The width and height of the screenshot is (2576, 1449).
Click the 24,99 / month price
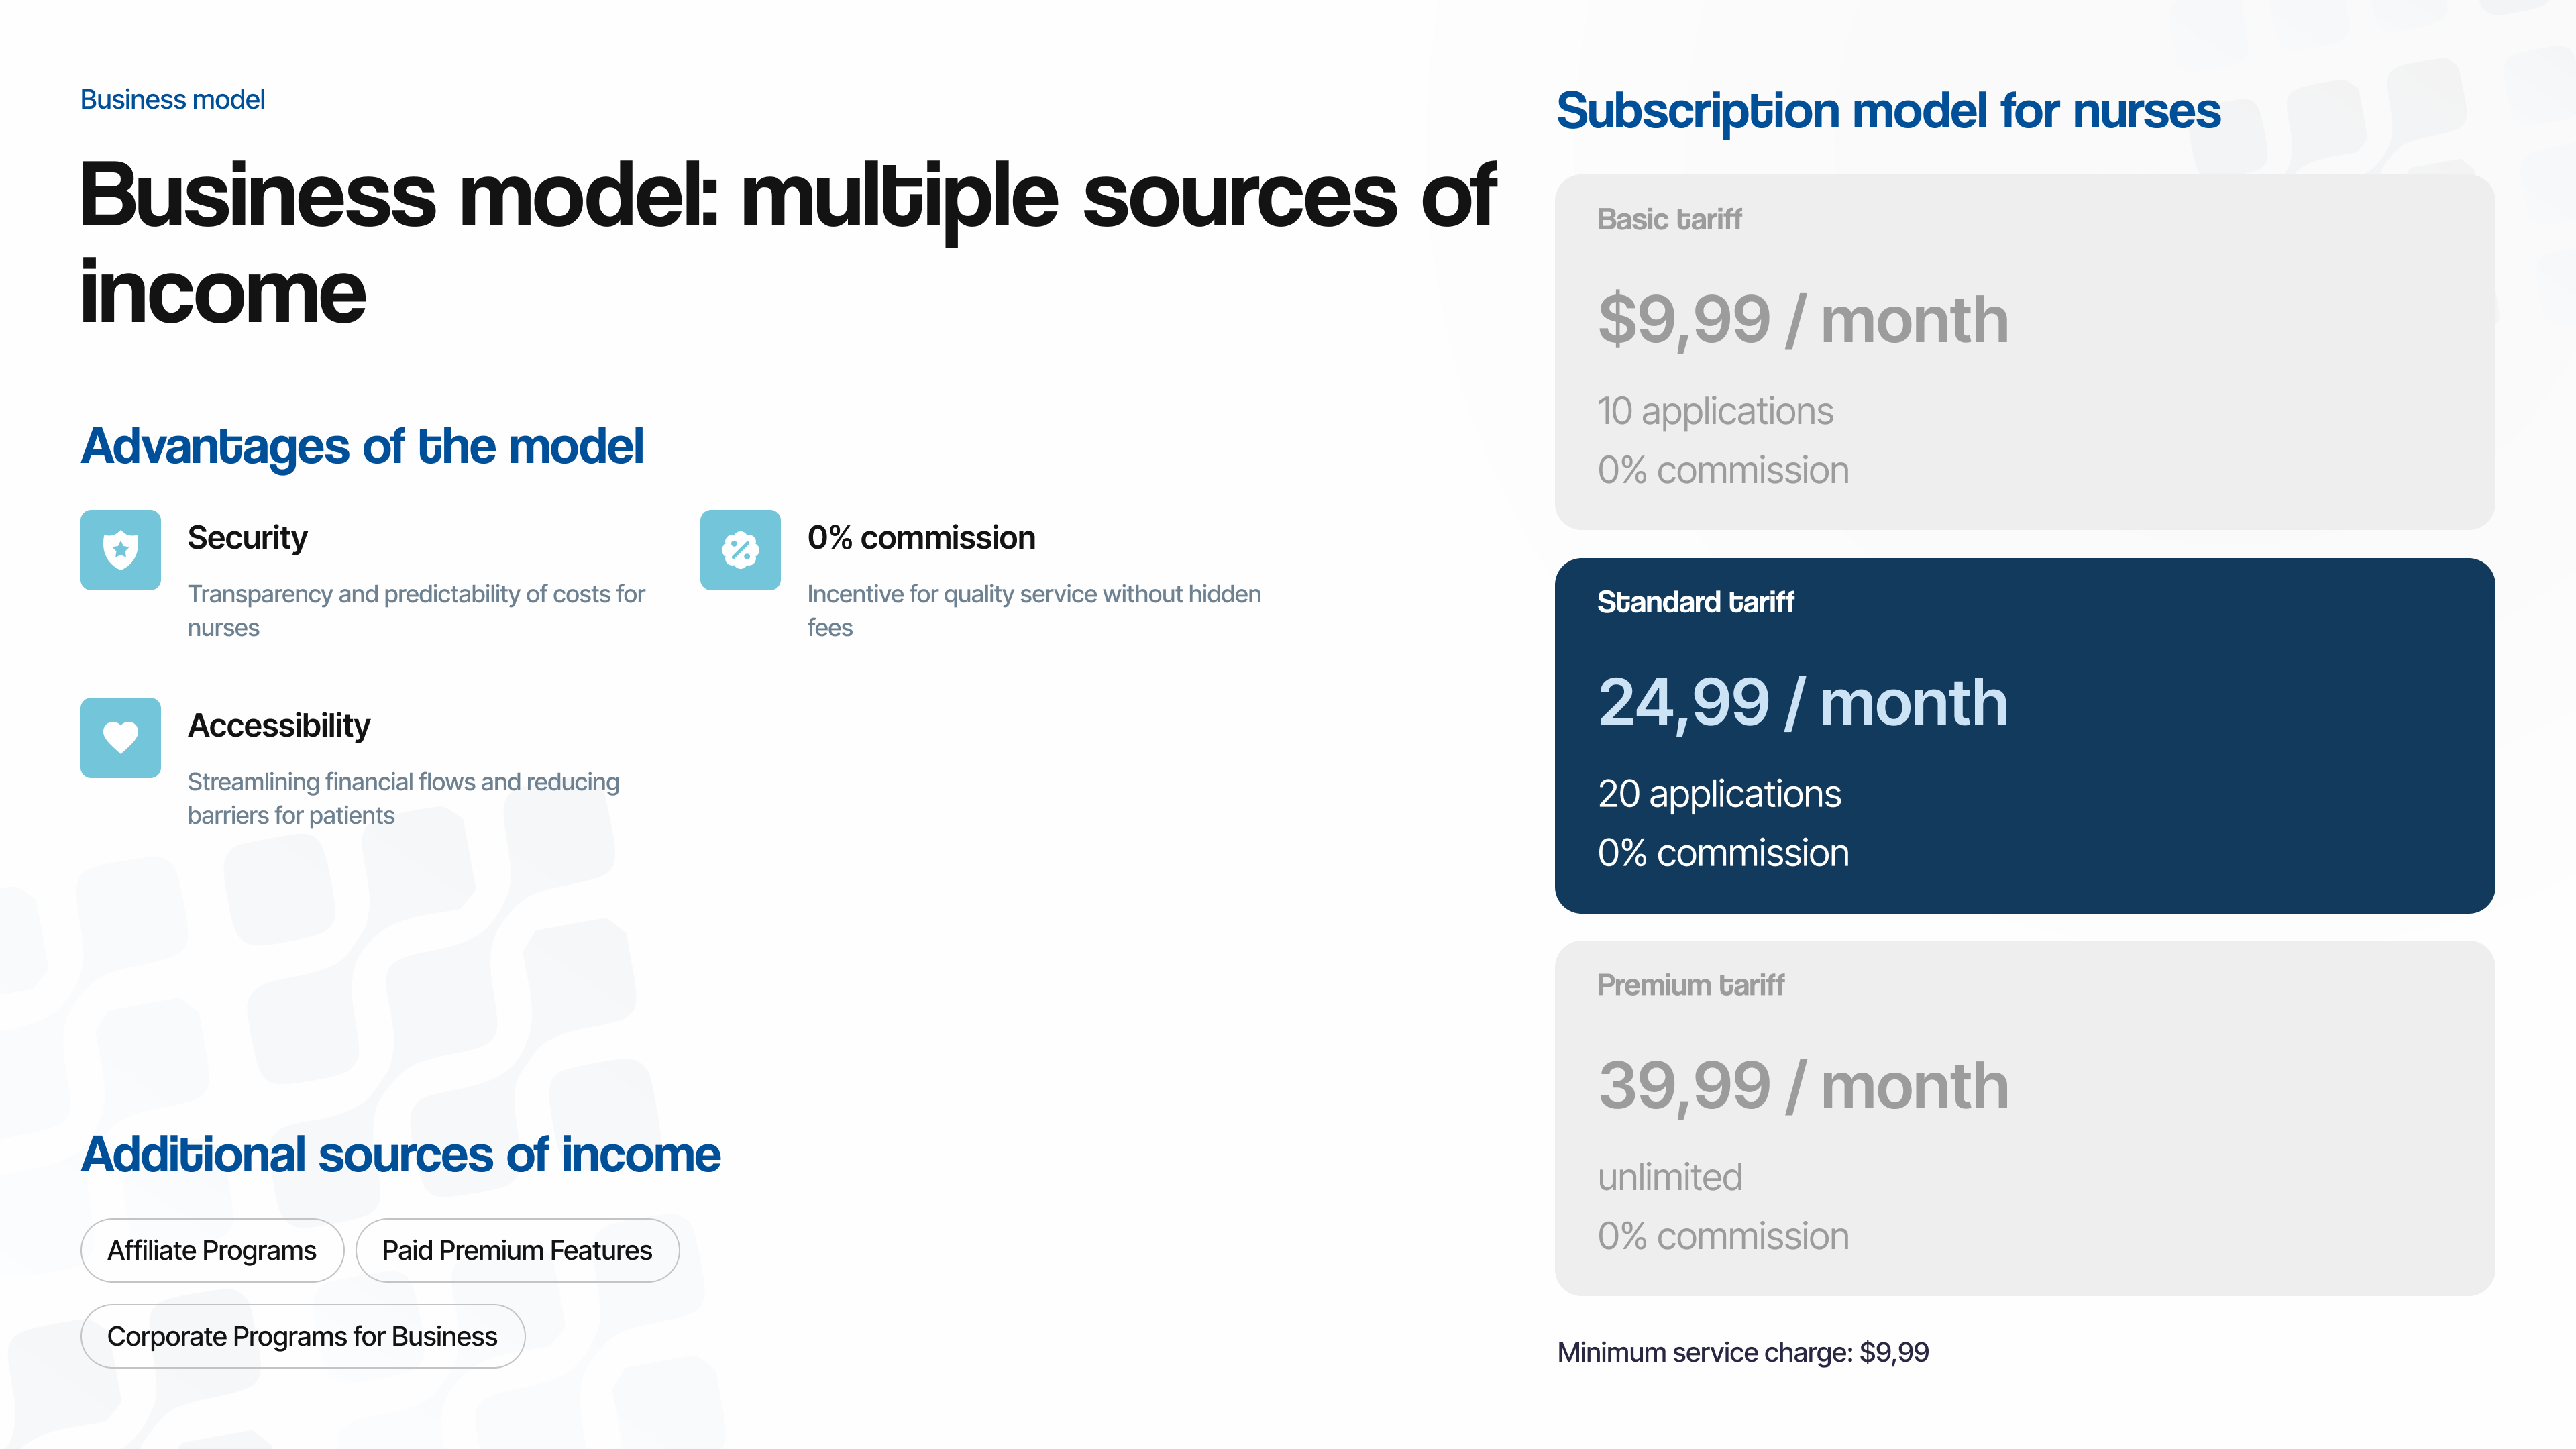pos(1802,702)
